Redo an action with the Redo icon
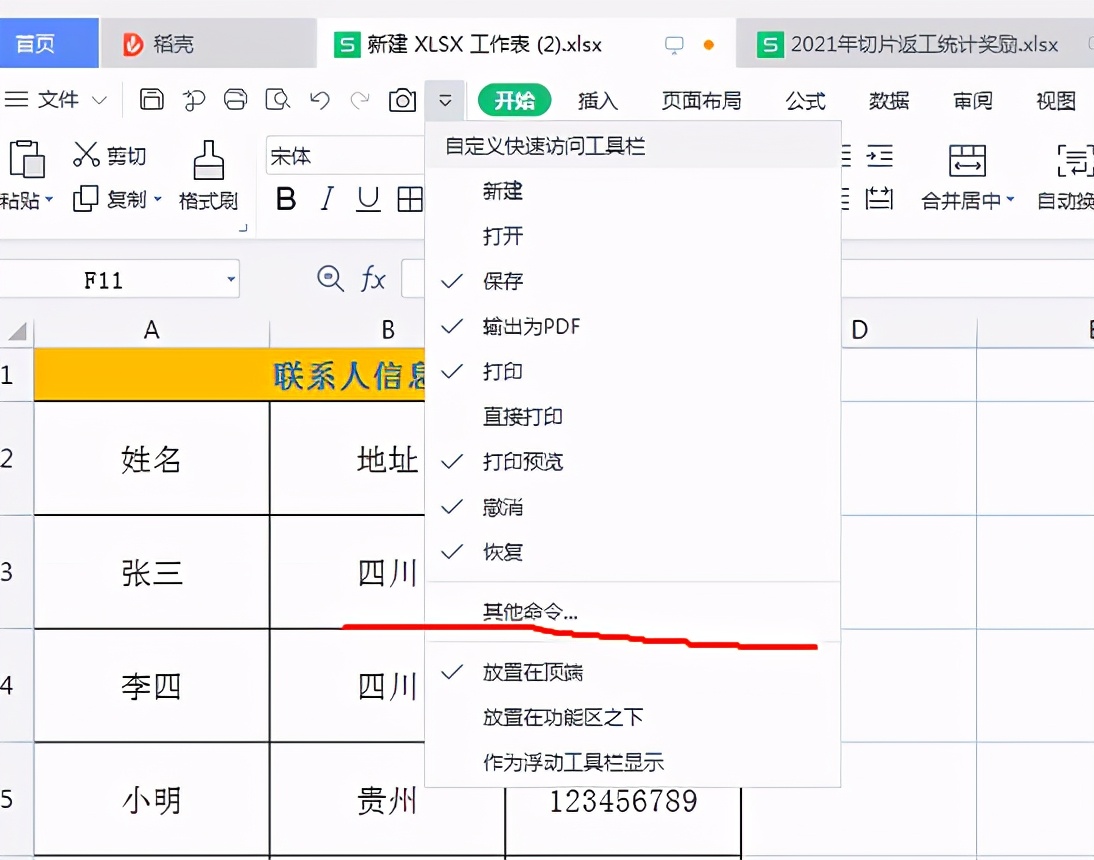The image size is (1094, 860). 360,100
